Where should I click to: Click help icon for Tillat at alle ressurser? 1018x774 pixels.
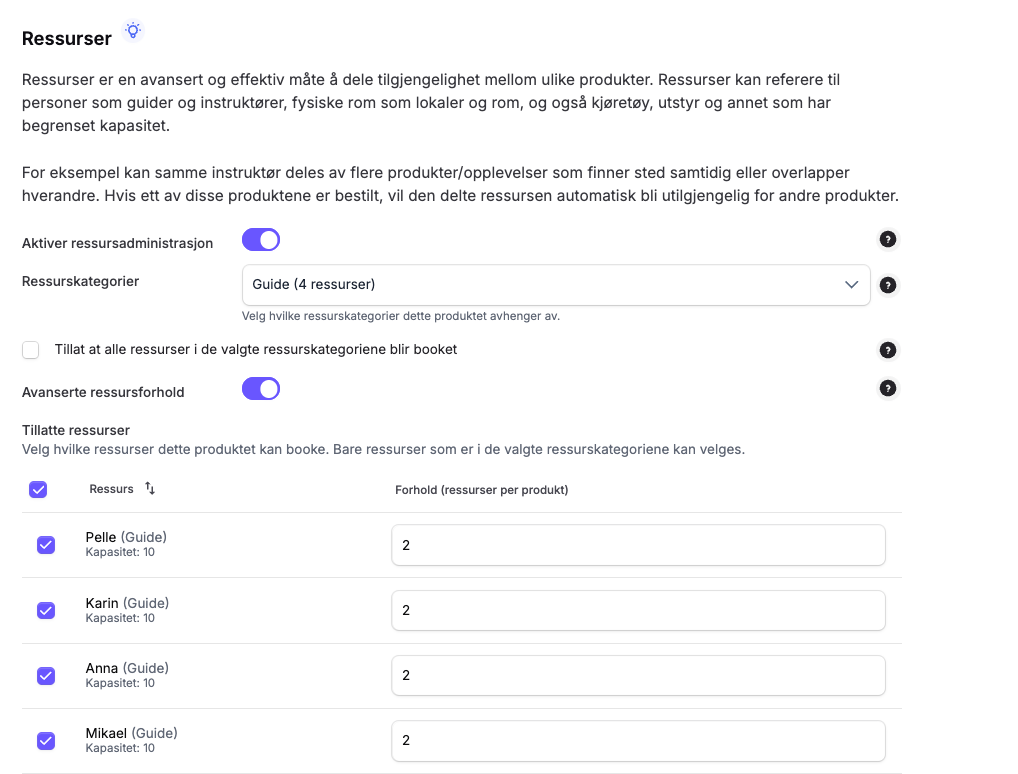point(887,350)
